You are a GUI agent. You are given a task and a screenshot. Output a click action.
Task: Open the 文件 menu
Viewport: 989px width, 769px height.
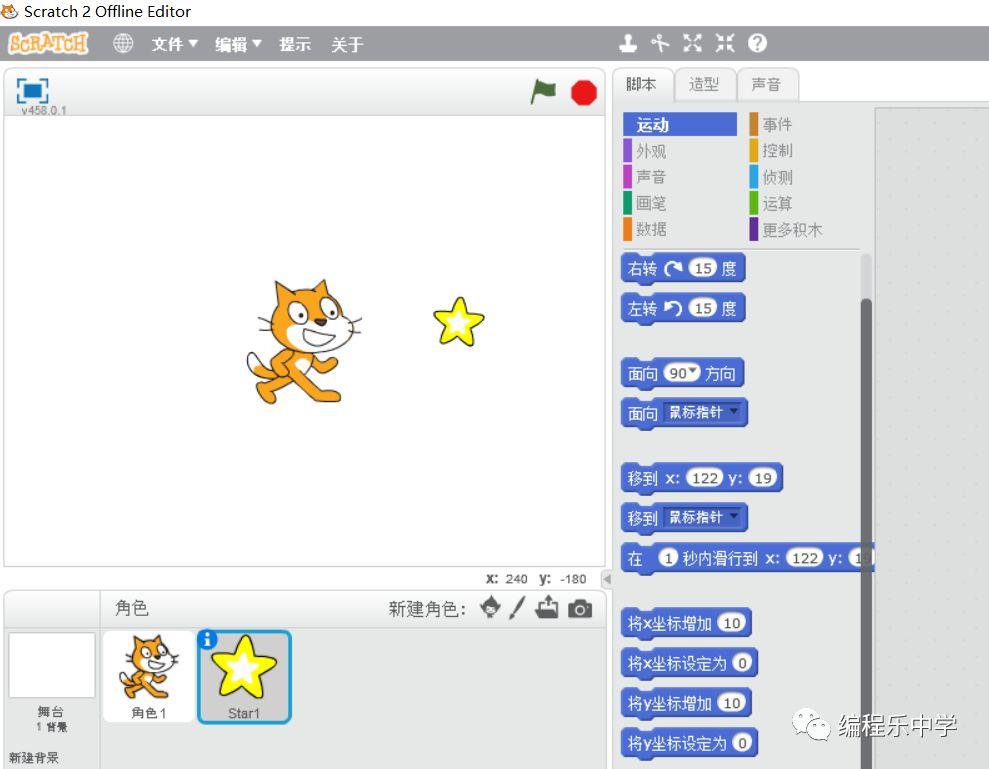[x=174, y=44]
